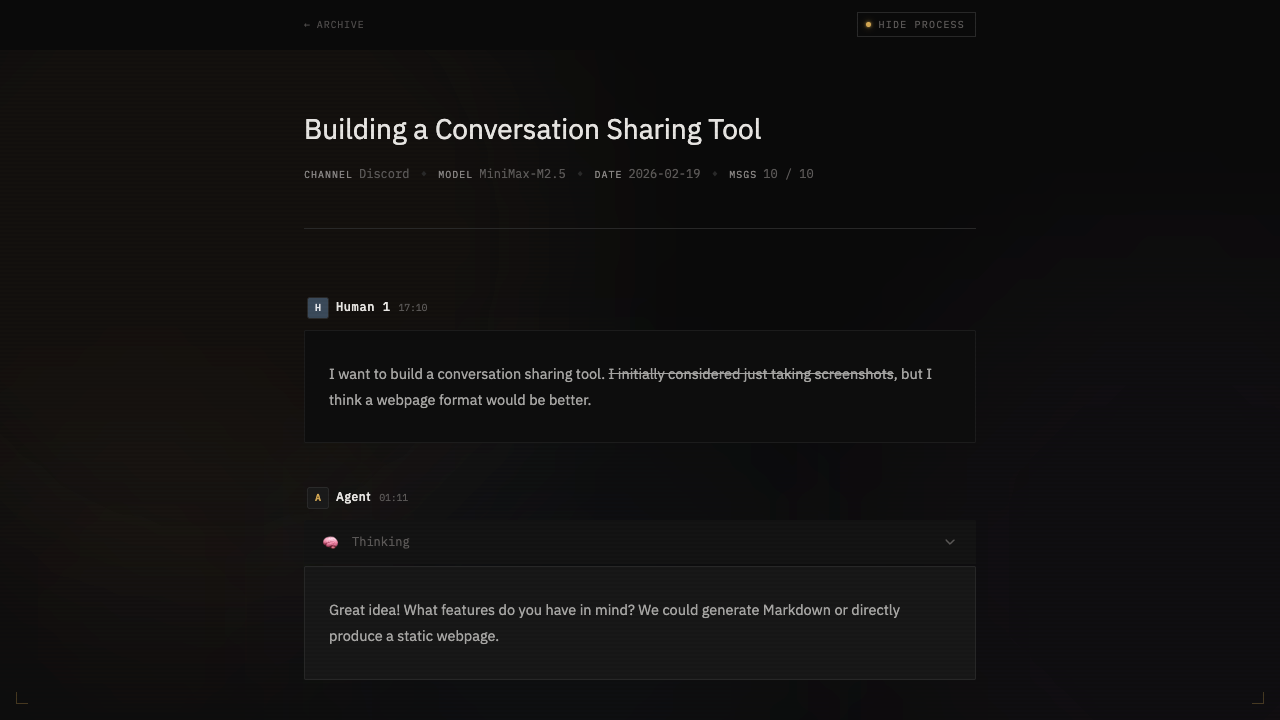This screenshot has height=720, width=1280.
Task: Click the back arrow before ARCHIVE
Action: 307,24
